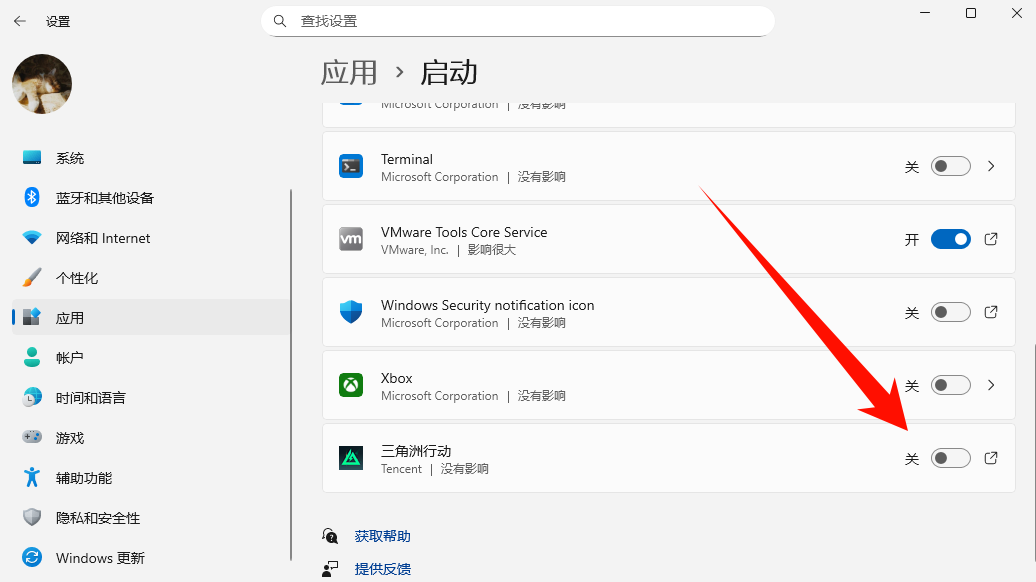Open VMware Tools via its external link icon
This screenshot has width=1036, height=582.
coord(990,239)
